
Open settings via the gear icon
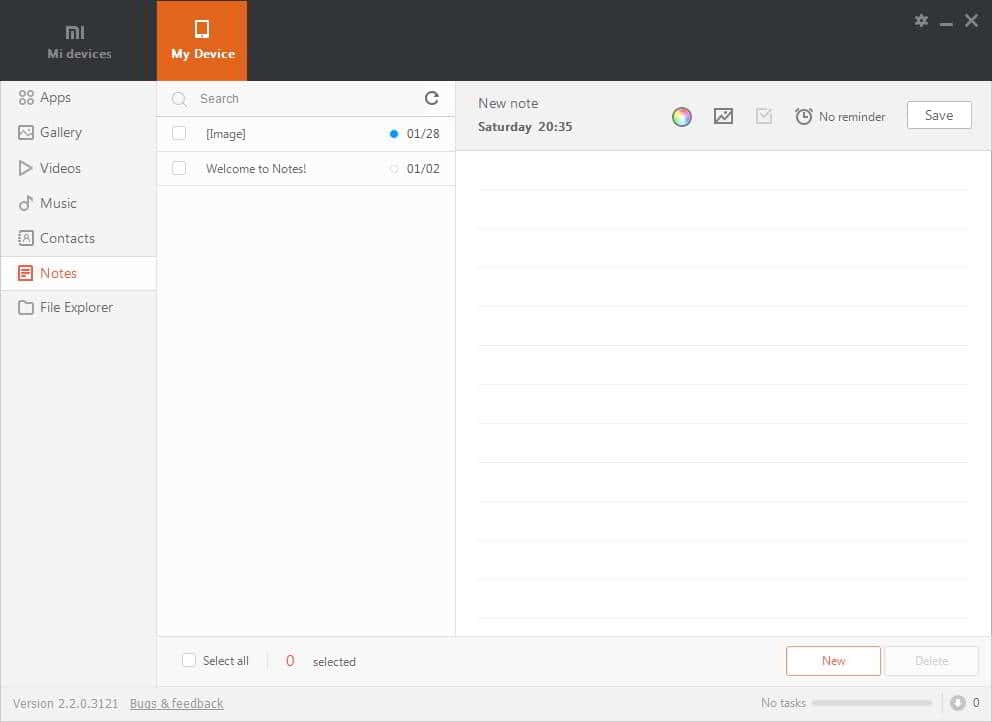tap(921, 20)
